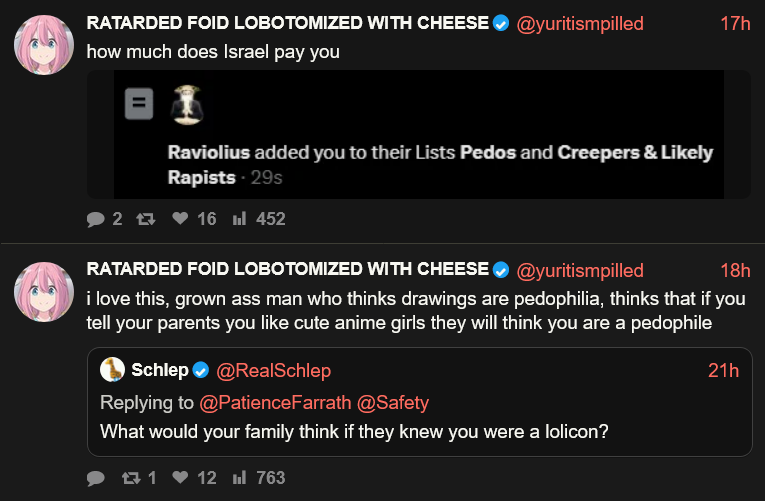Open the @RealSchlep profile link
Viewport: 765px width, 501px height.
[x=273, y=371]
